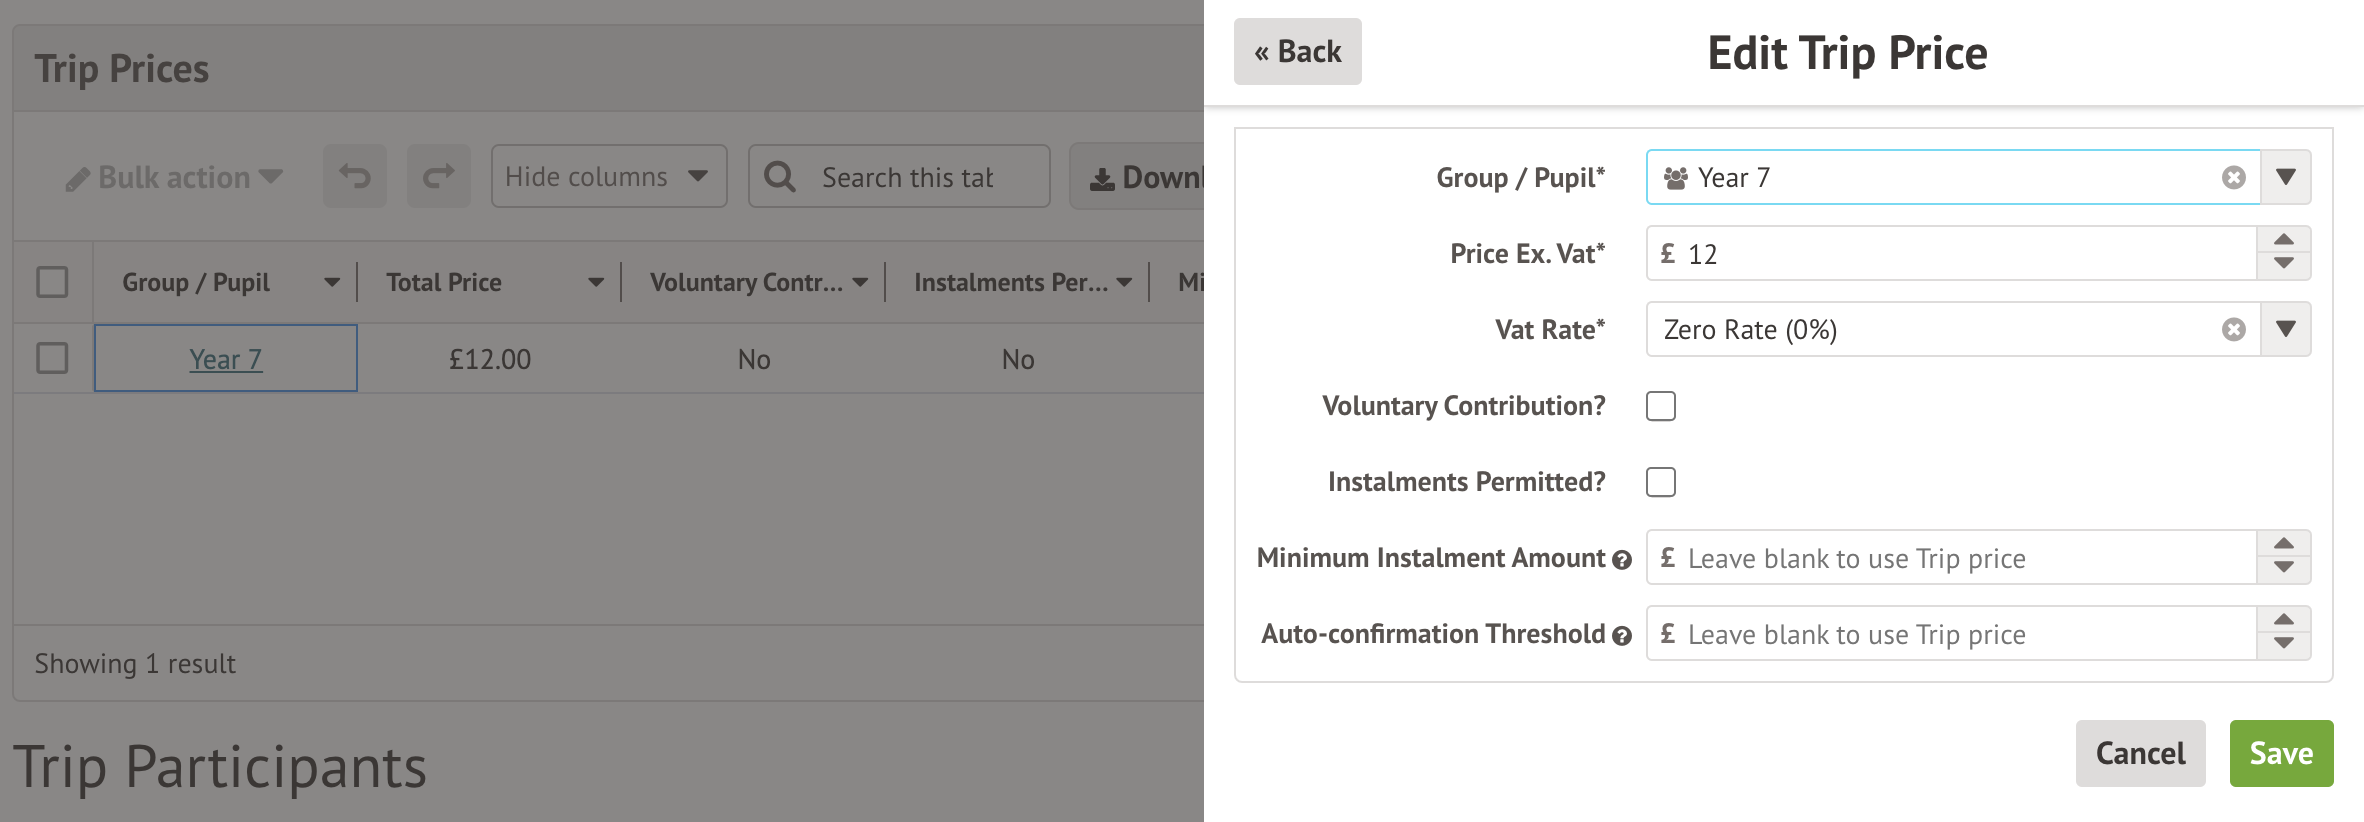
Task: Click Minimum Instalment Amount help icon
Action: 1622,560
